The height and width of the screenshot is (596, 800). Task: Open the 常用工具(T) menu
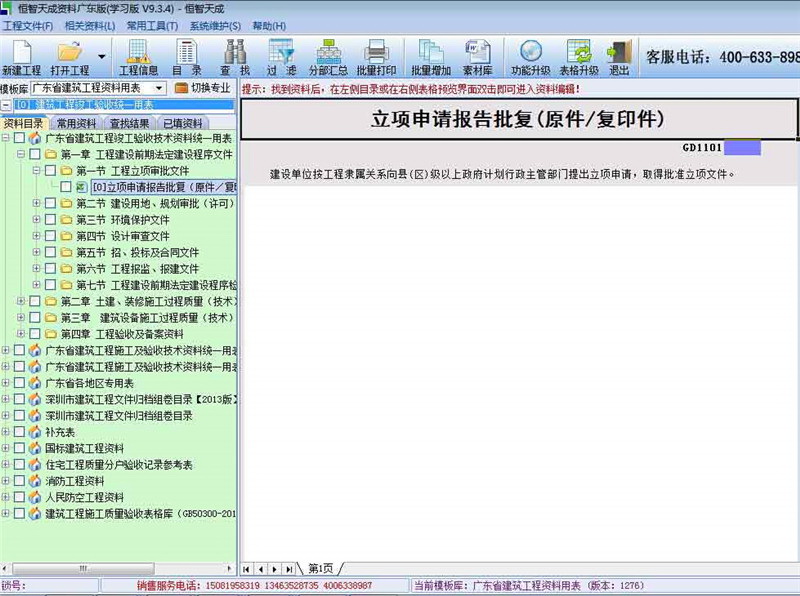coord(152,26)
